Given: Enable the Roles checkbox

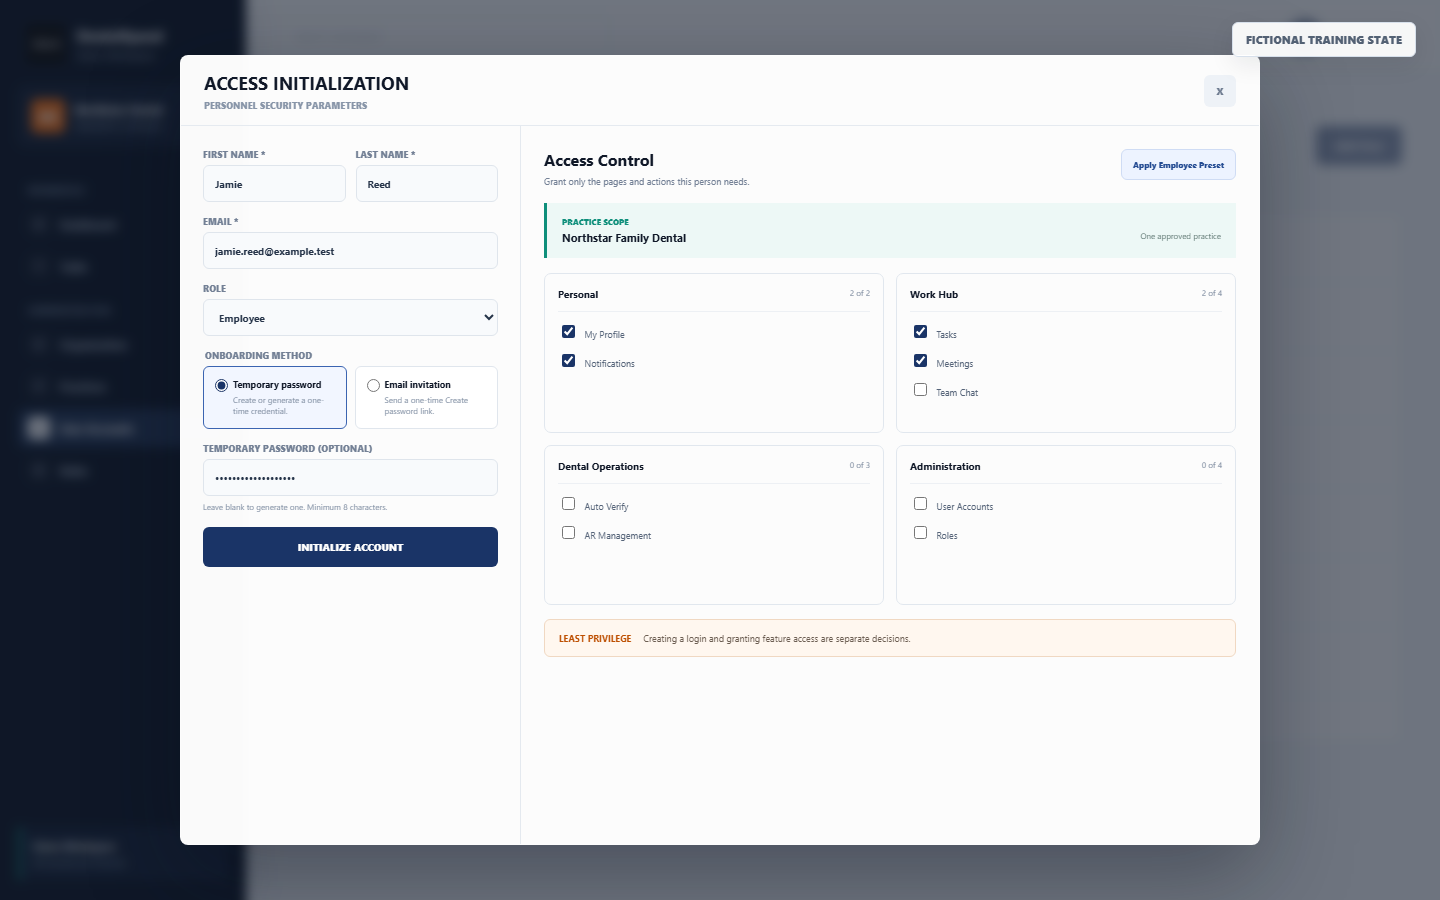Looking at the screenshot, I should [920, 533].
